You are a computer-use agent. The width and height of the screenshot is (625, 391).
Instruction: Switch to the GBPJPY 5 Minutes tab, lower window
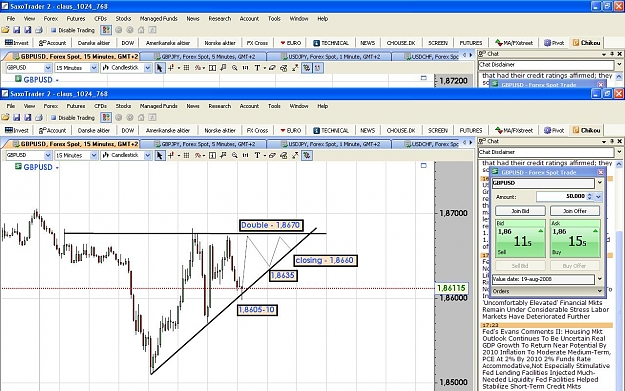pos(204,144)
